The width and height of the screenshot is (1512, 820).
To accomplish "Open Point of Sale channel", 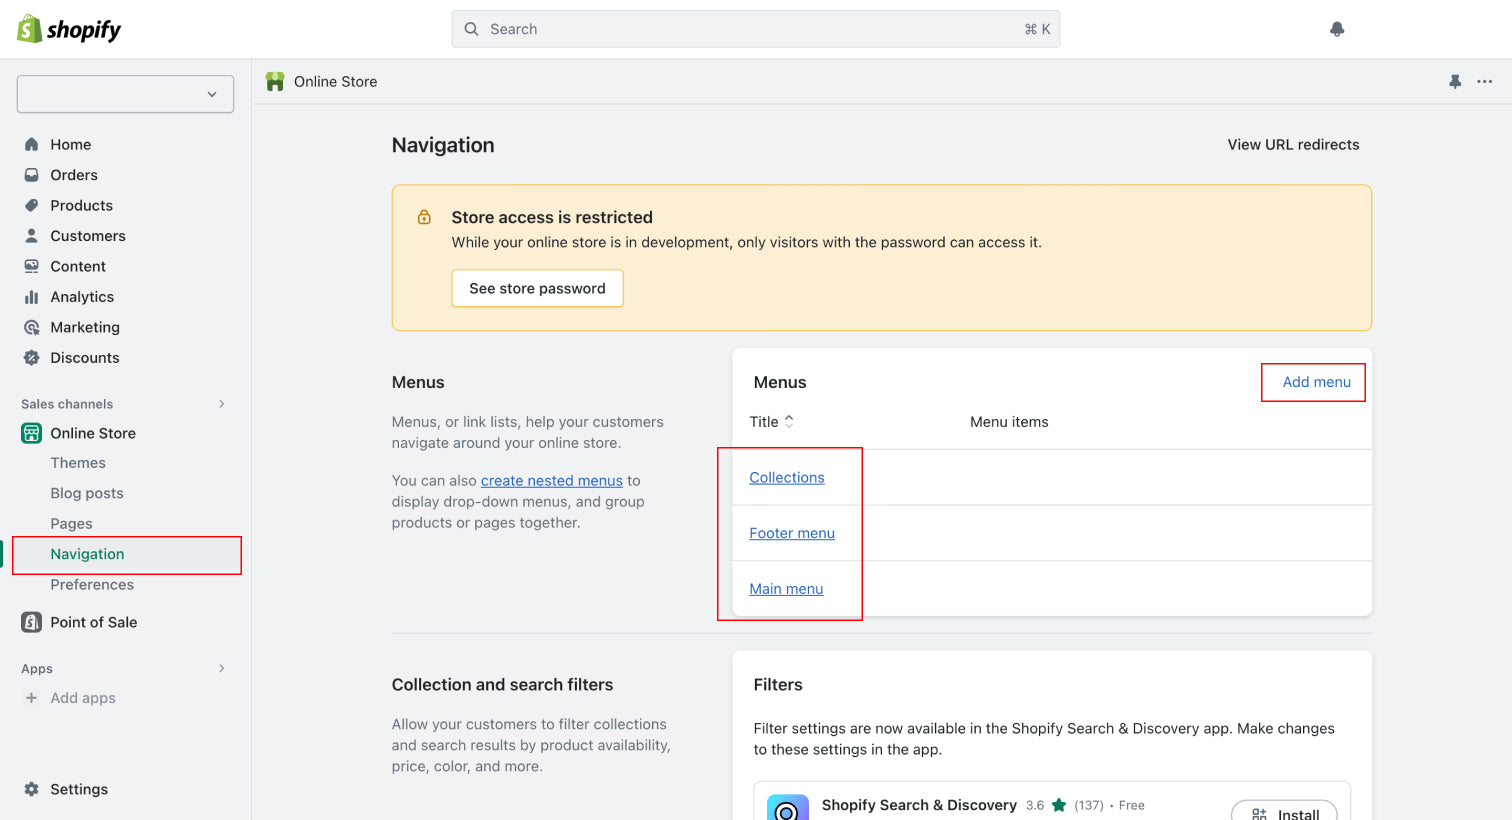I will pyautogui.click(x=94, y=622).
